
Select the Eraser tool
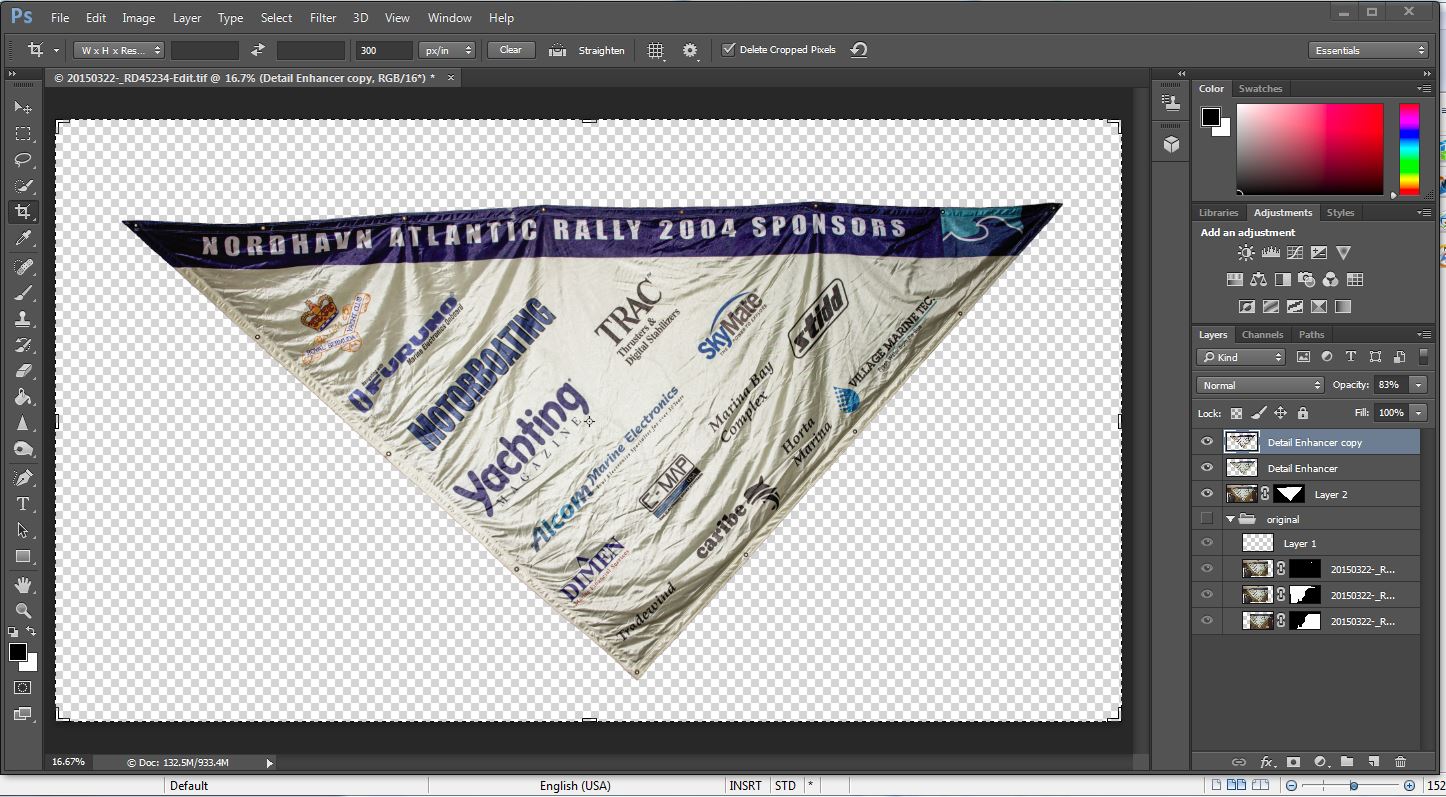point(22,371)
